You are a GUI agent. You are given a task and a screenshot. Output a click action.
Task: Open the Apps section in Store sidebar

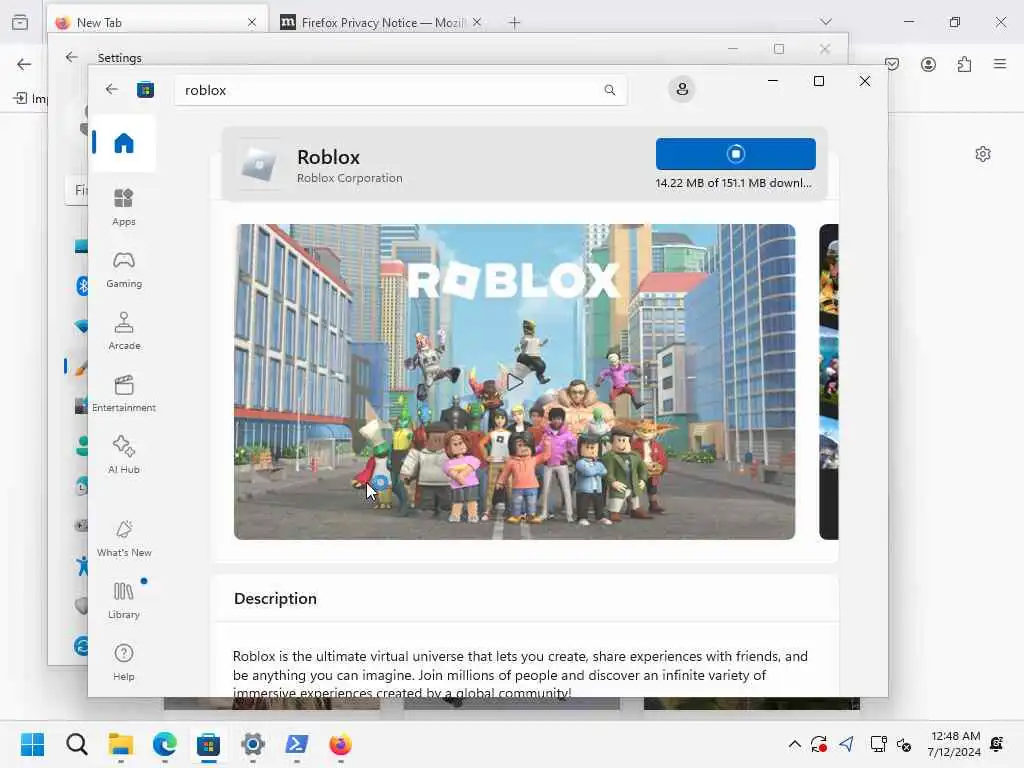coord(123,207)
